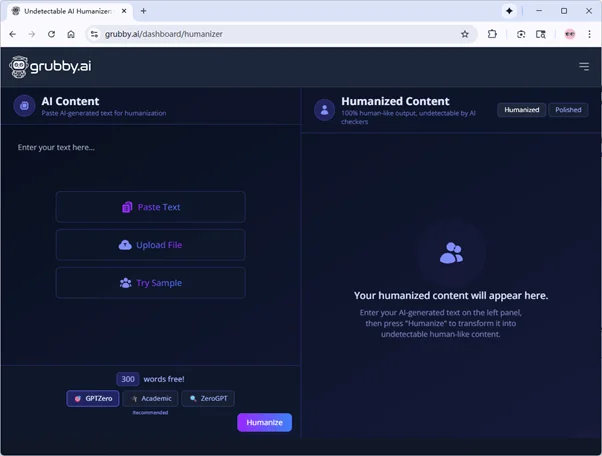This screenshot has height=456, width=602.
Task: Bookmark this page with star icon
Action: [x=465, y=34]
